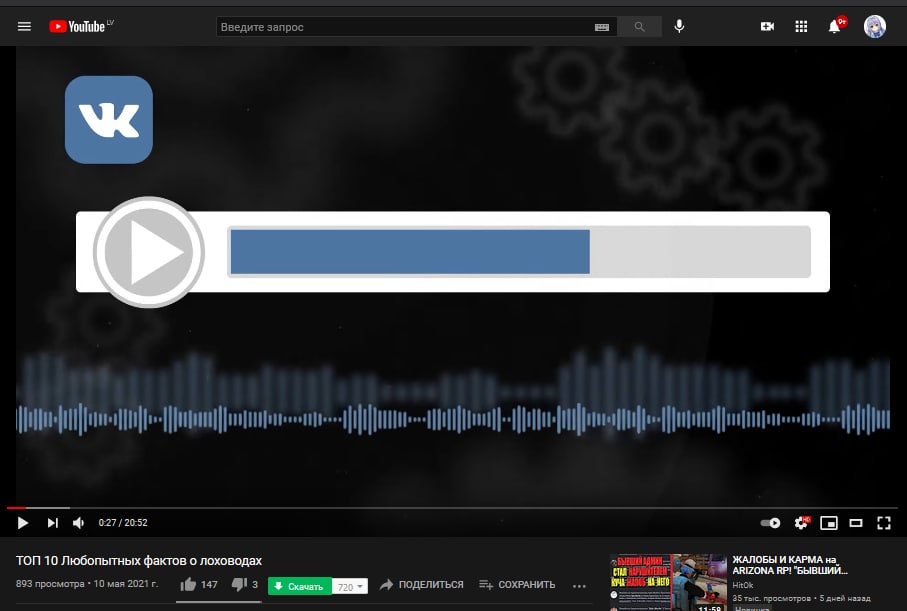Open the create video camera icon
The image size is (907, 611).
tap(767, 27)
